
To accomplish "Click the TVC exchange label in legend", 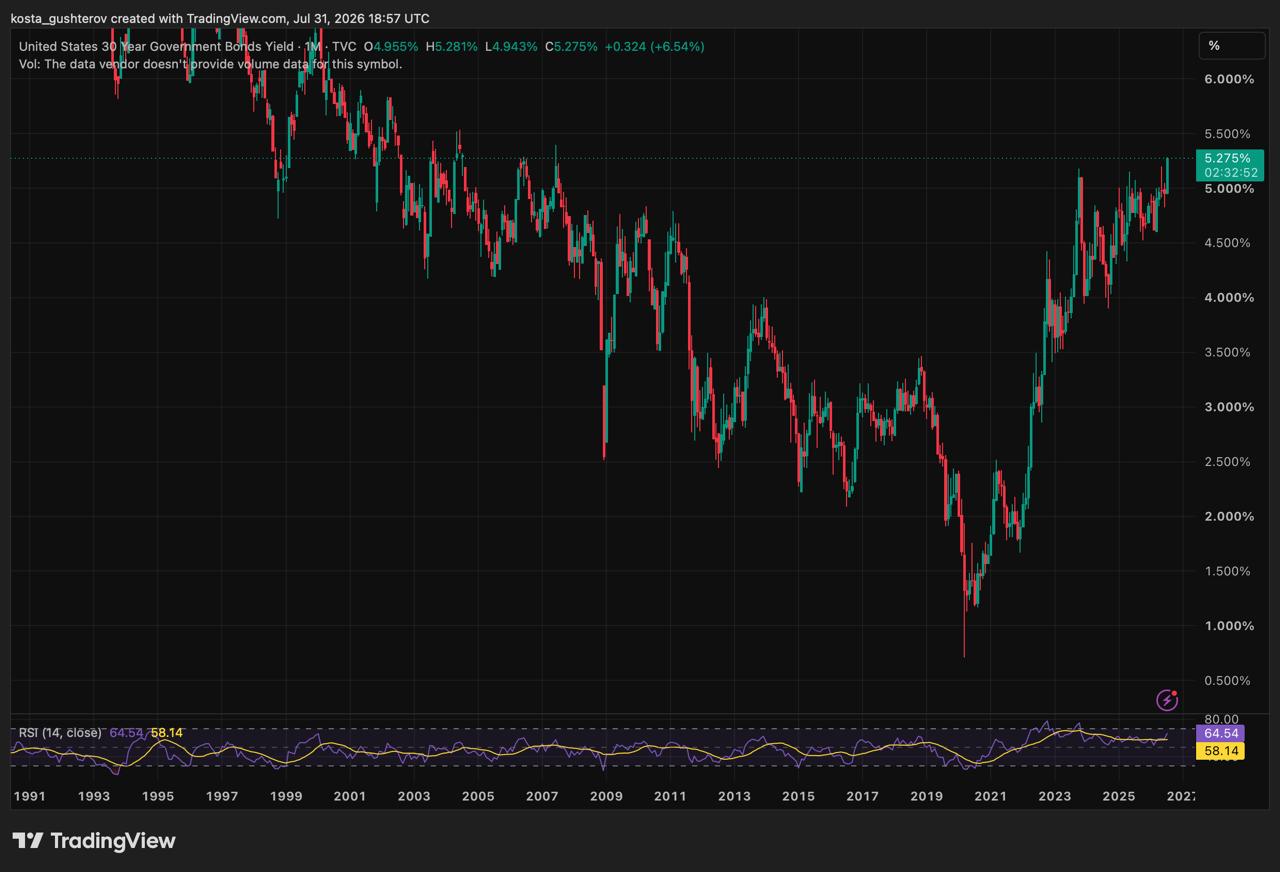I will pyautogui.click(x=344, y=46).
